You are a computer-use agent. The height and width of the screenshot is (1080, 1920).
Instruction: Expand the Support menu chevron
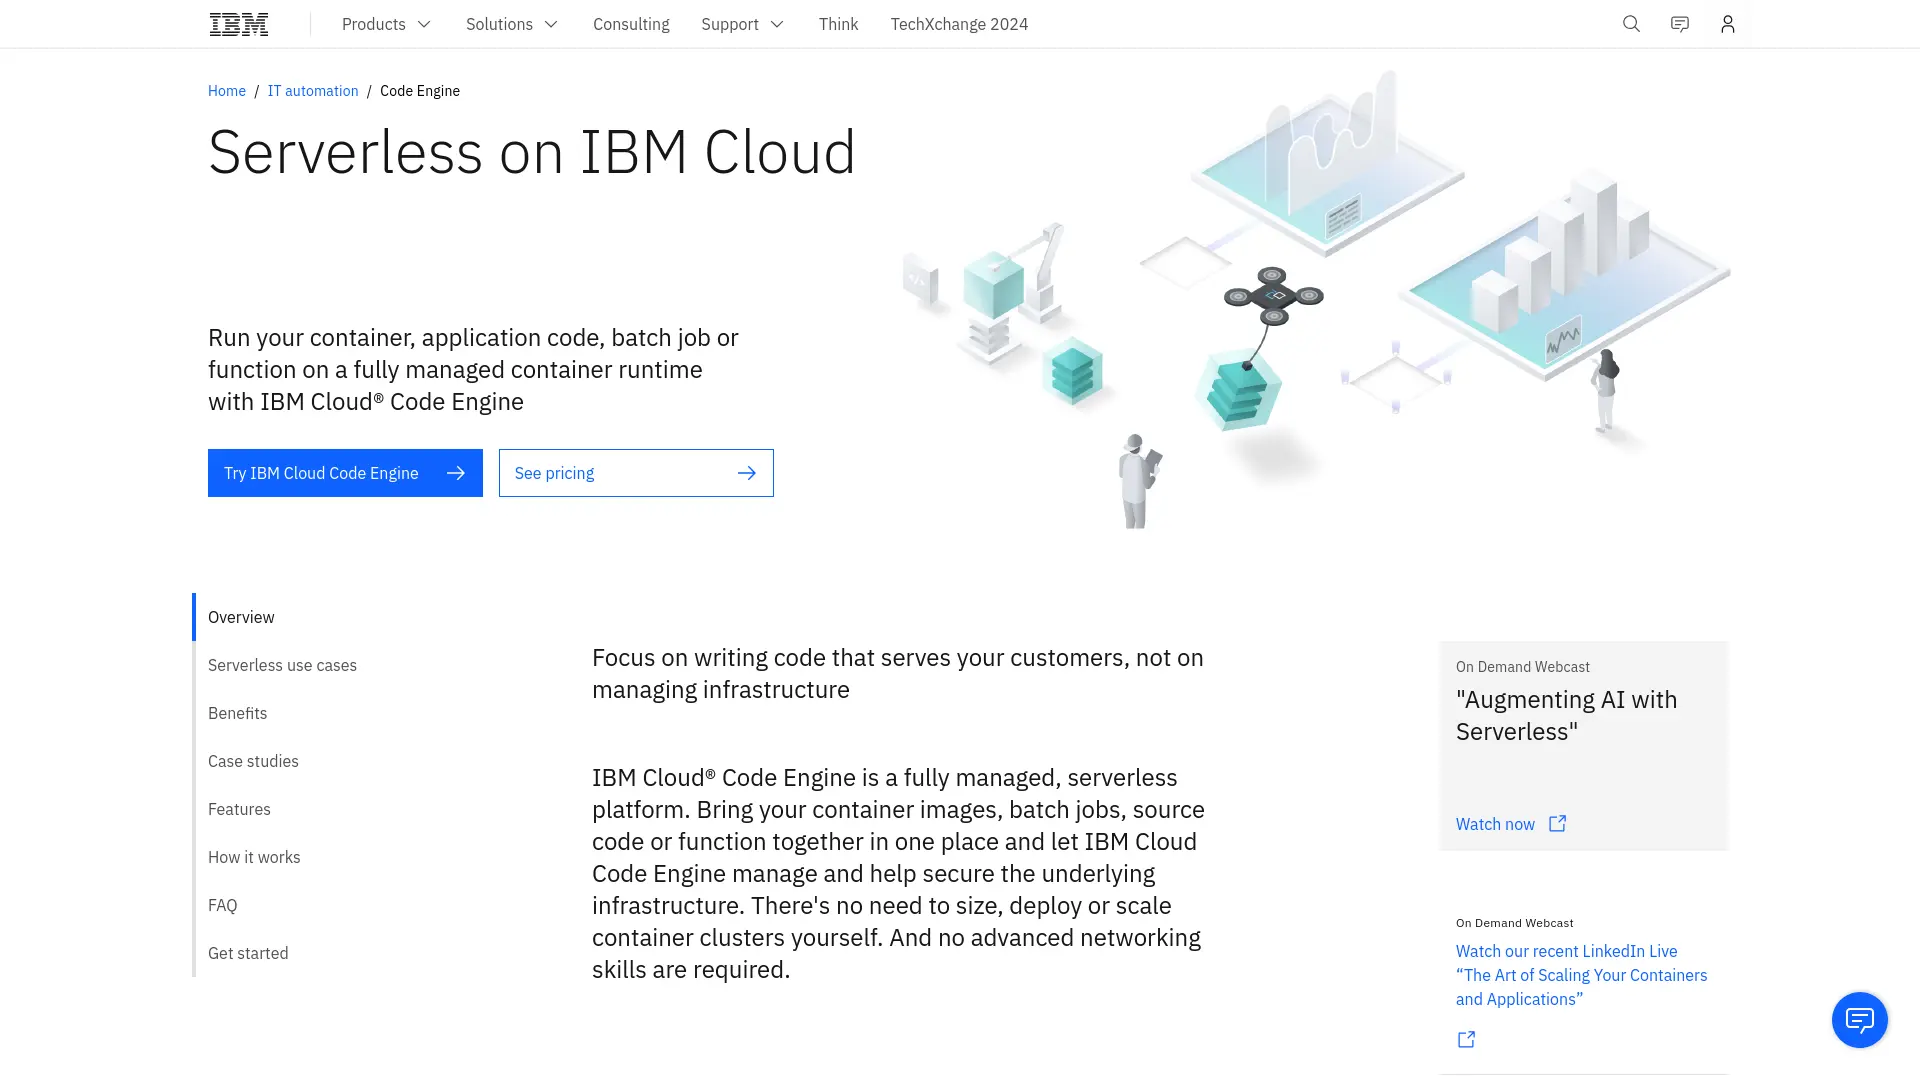click(x=777, y=24)
